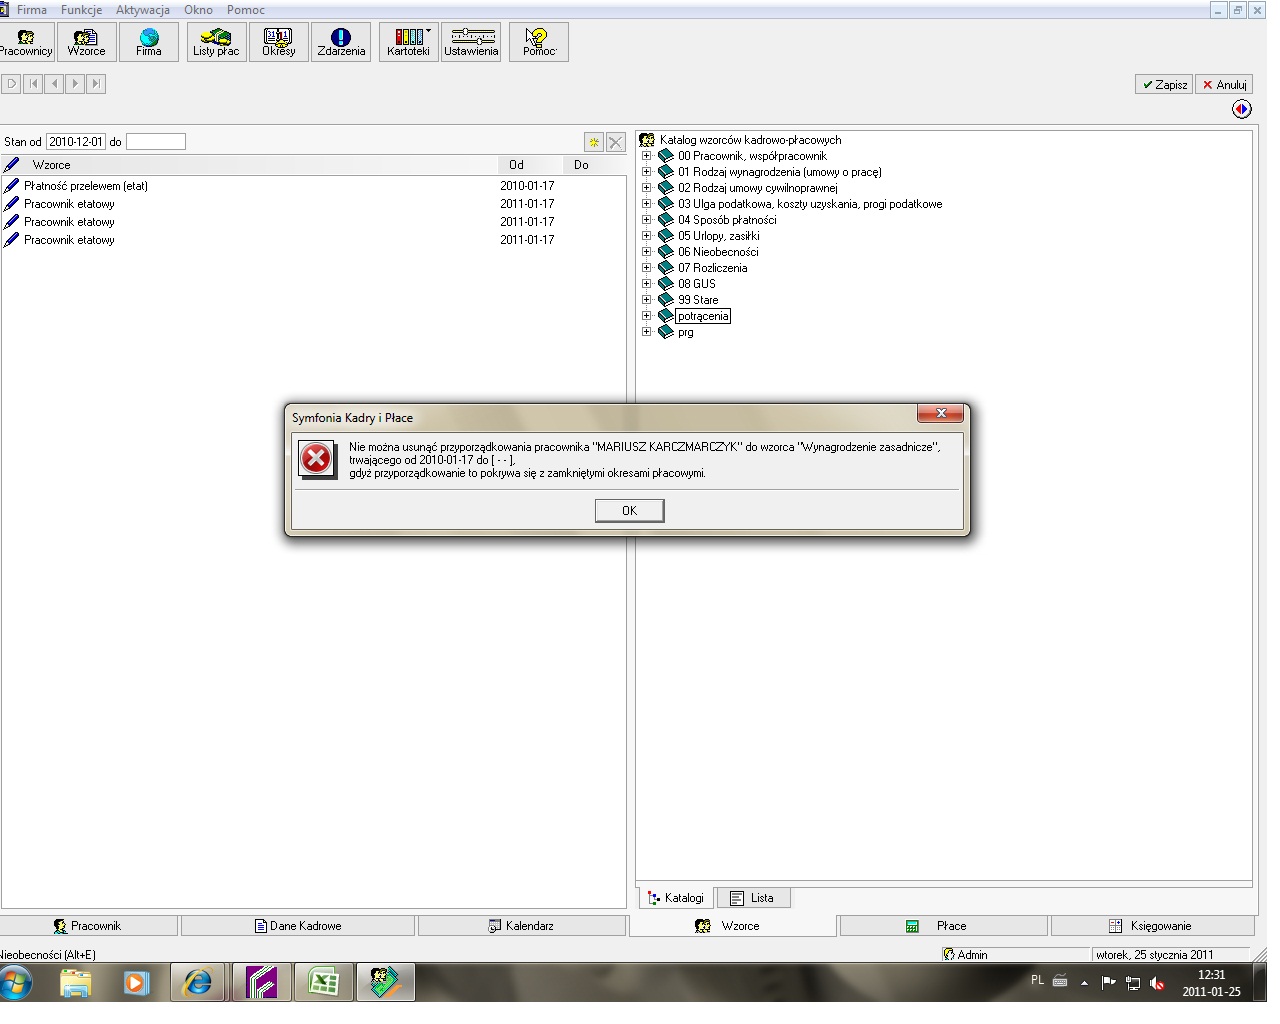This screenshot has height=1024, width=1280.
Task: Click the Od column header
Action: tap(530, 165)
